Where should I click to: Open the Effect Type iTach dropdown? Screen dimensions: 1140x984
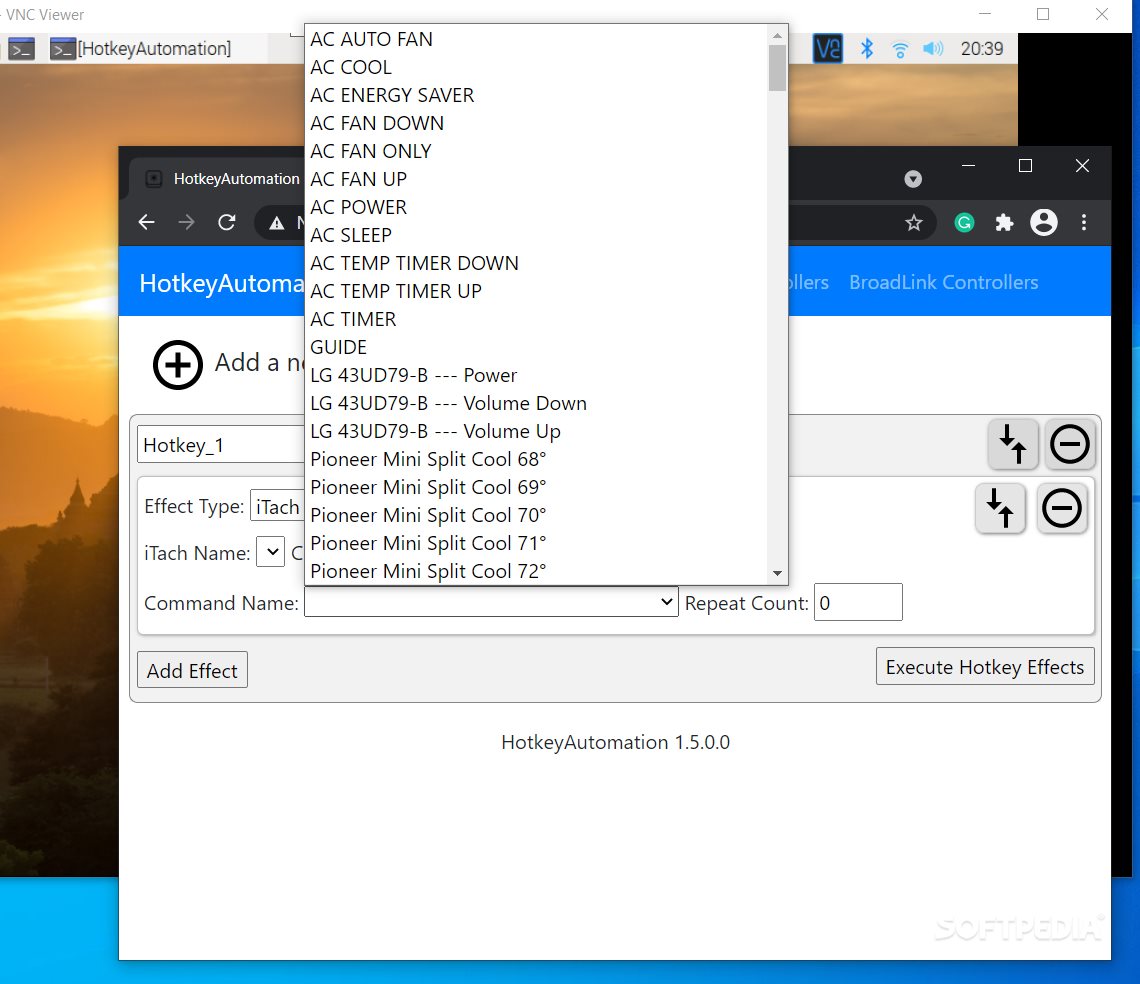(278, 506)
